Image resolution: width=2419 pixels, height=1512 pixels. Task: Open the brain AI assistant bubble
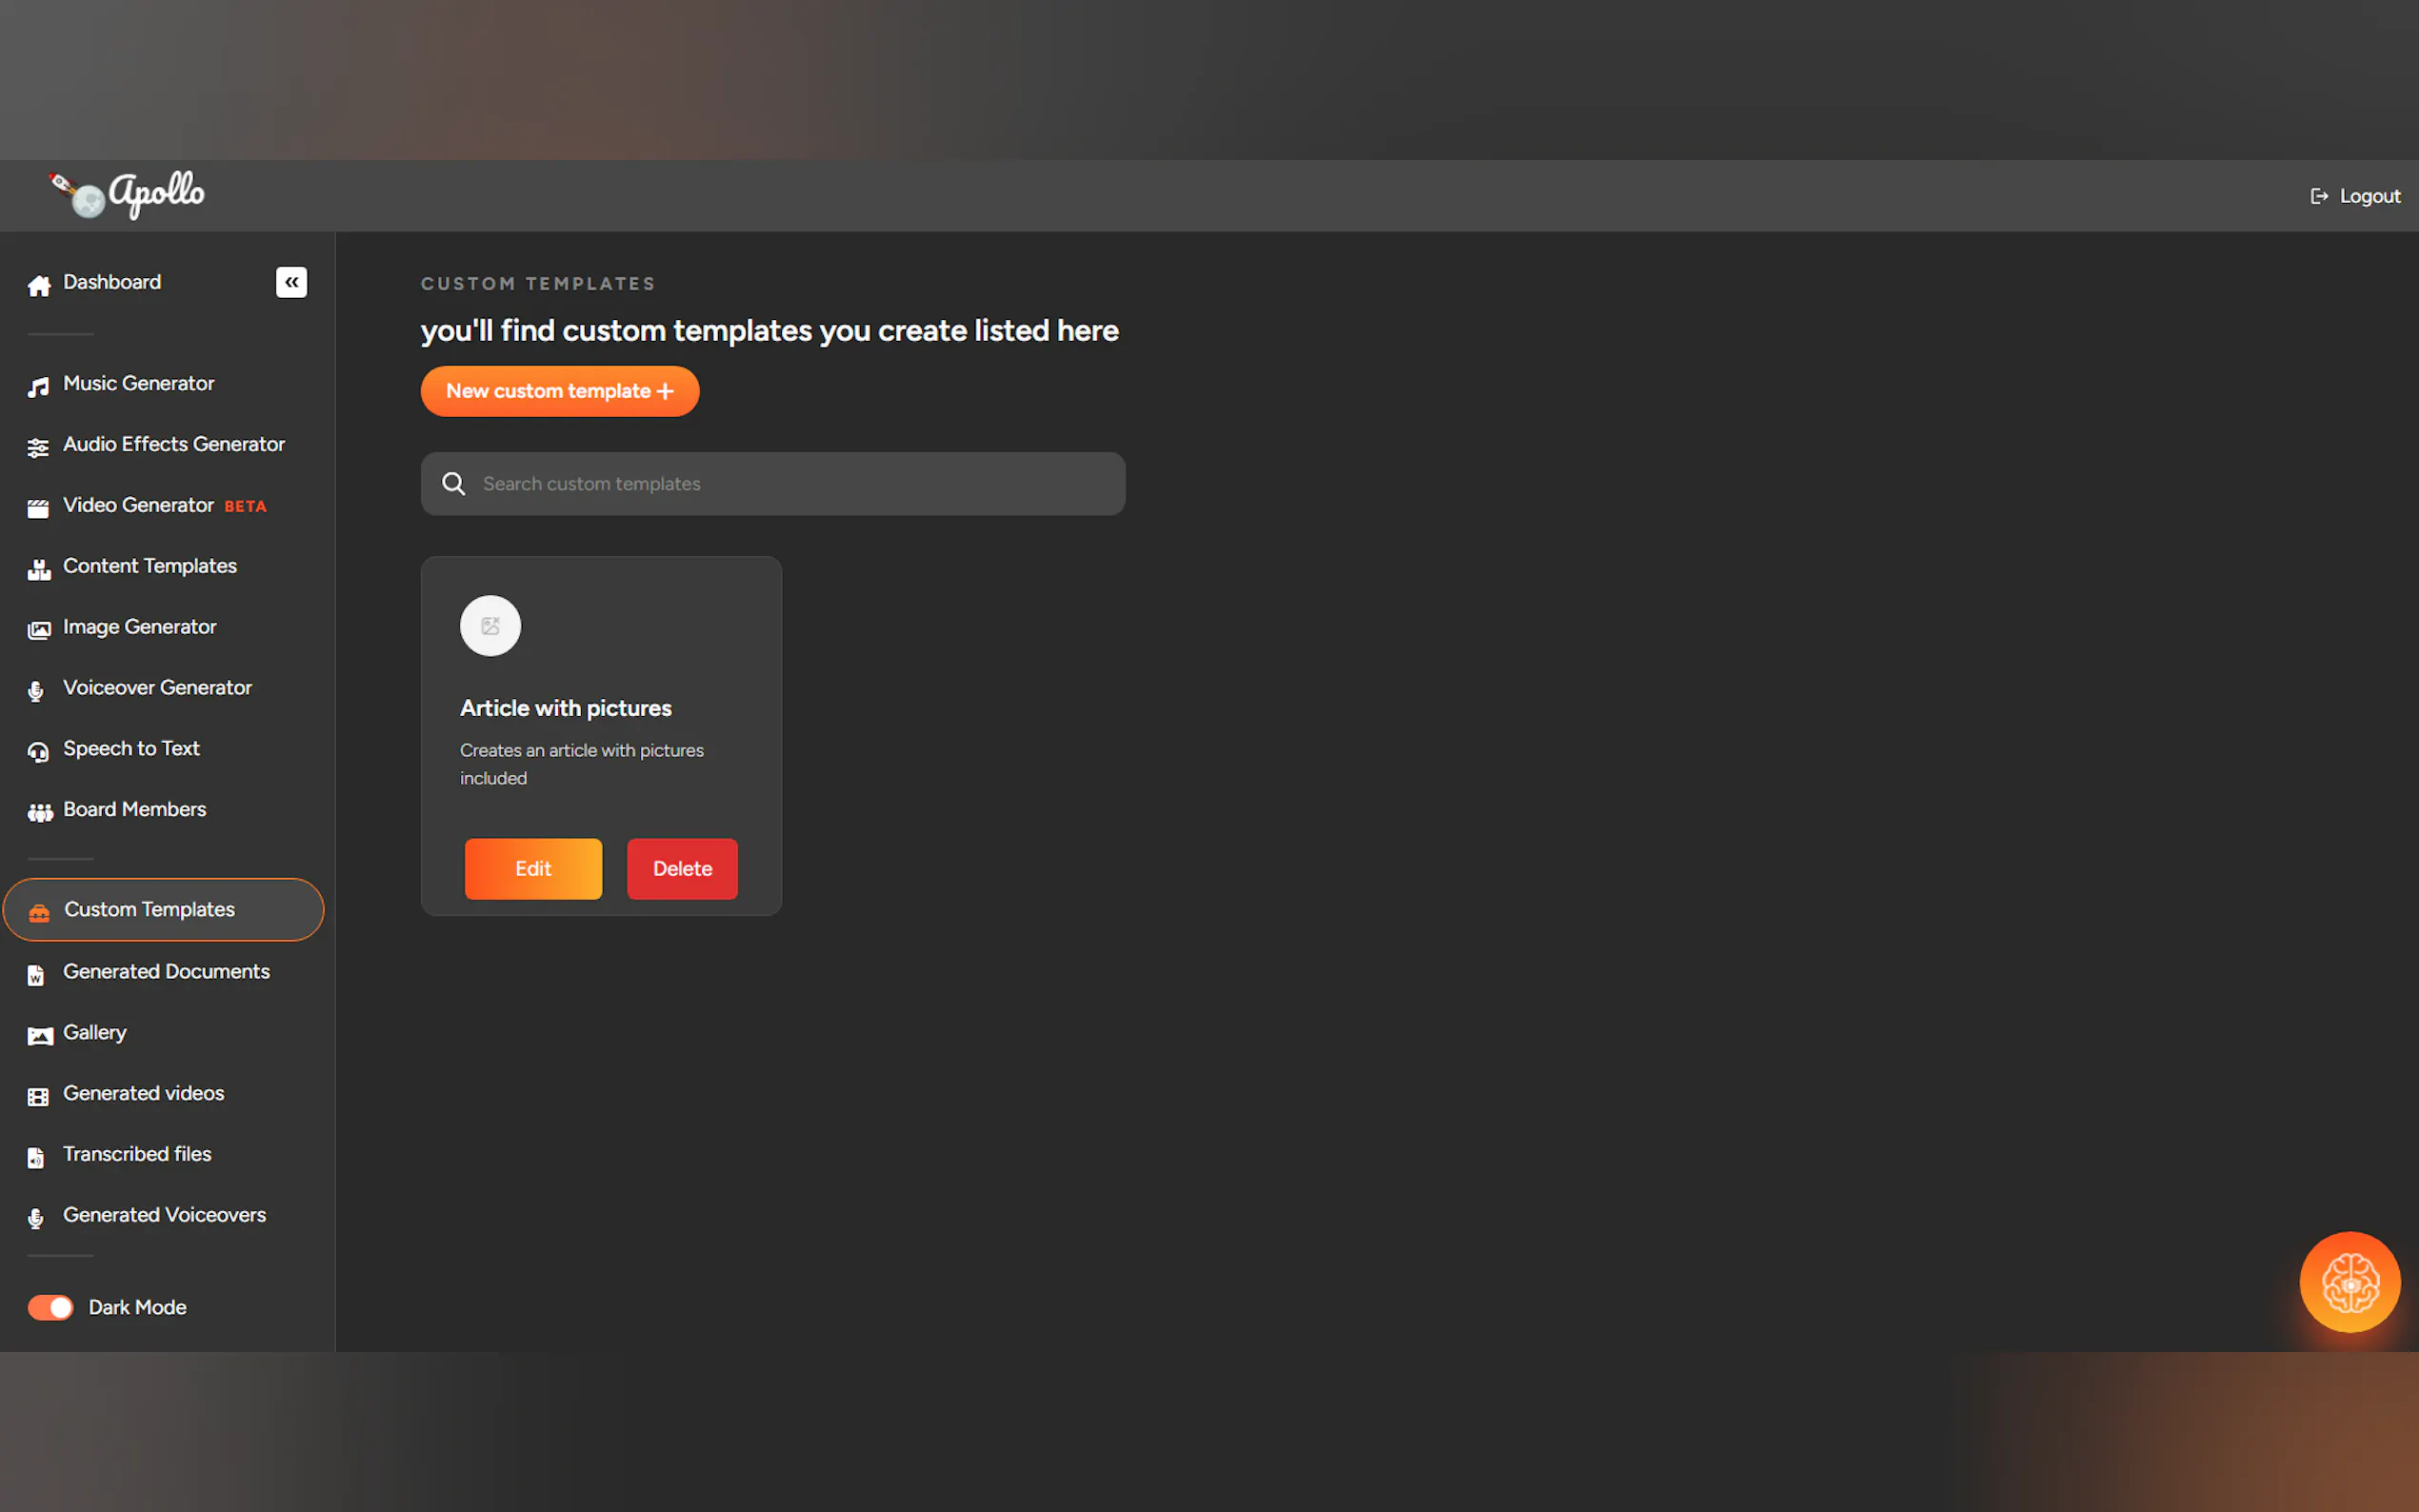[x=2349, y=1281]
